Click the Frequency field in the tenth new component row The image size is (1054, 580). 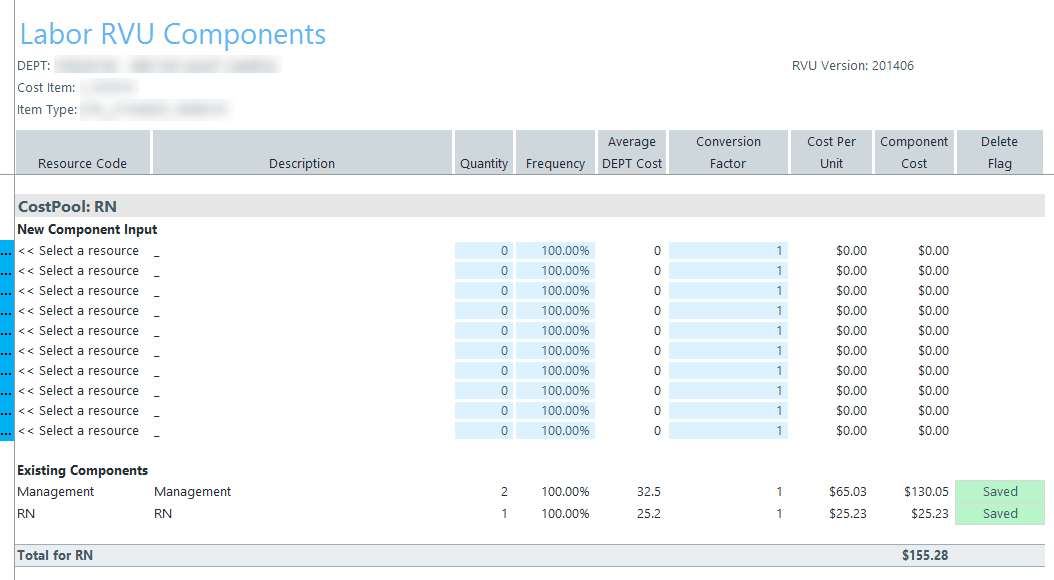click(x=555, y=431)
